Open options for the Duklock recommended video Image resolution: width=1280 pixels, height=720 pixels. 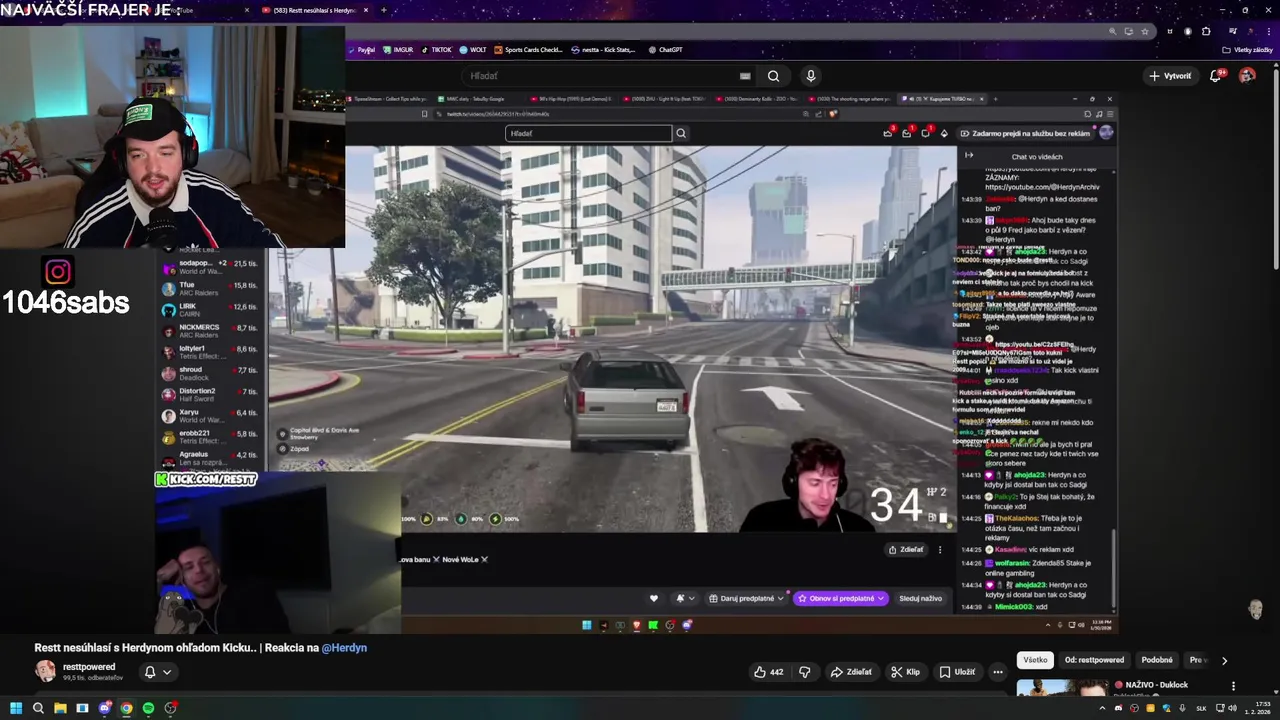(1233, 686)
